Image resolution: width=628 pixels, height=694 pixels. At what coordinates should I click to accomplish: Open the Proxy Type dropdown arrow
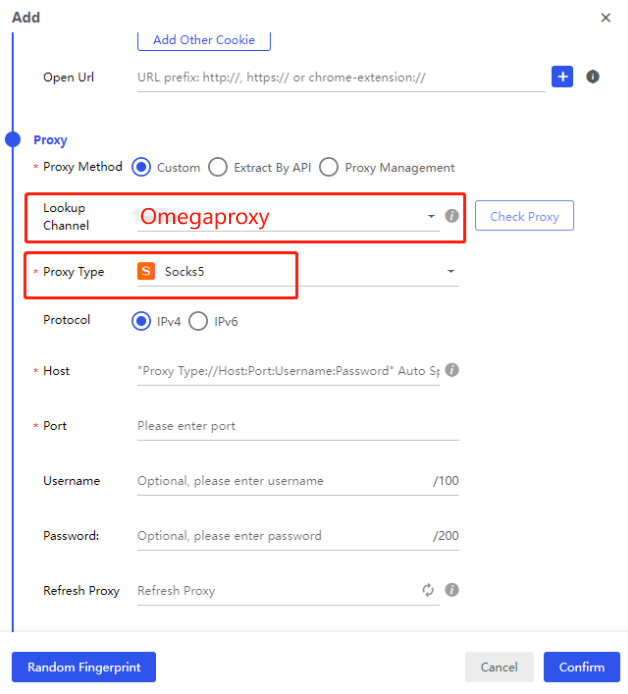(x=451, y=271)
